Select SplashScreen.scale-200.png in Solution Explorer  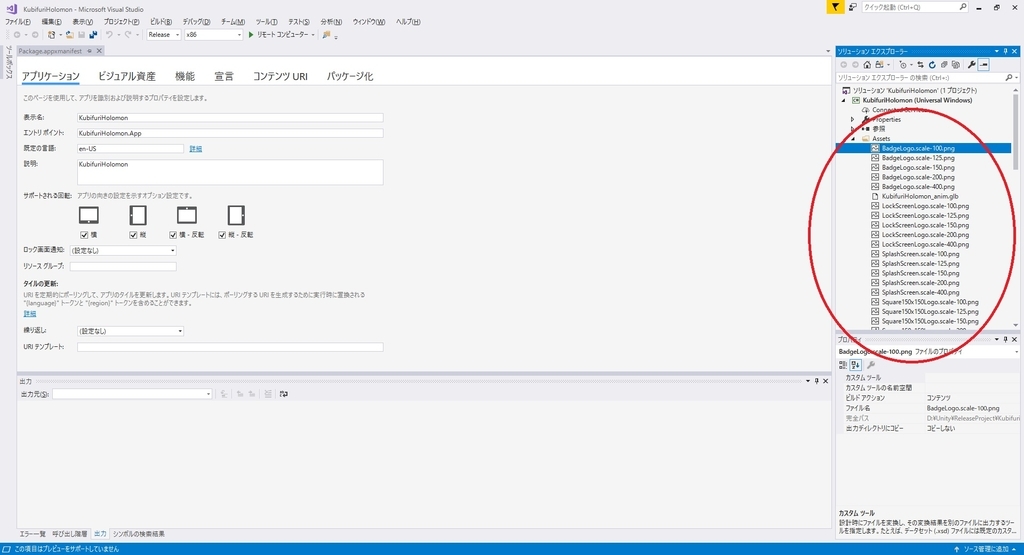(920, 283)
